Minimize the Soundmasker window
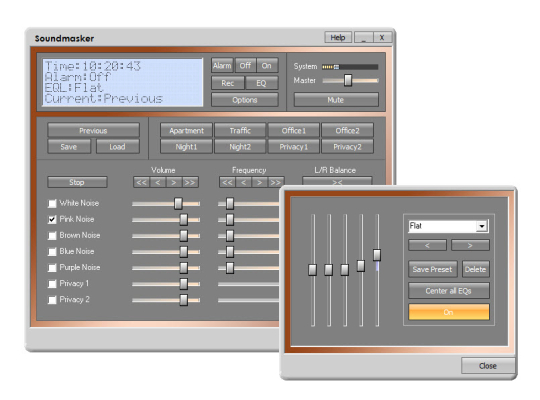The height and width of the screenshot is (400, 540). click(364, 38)
